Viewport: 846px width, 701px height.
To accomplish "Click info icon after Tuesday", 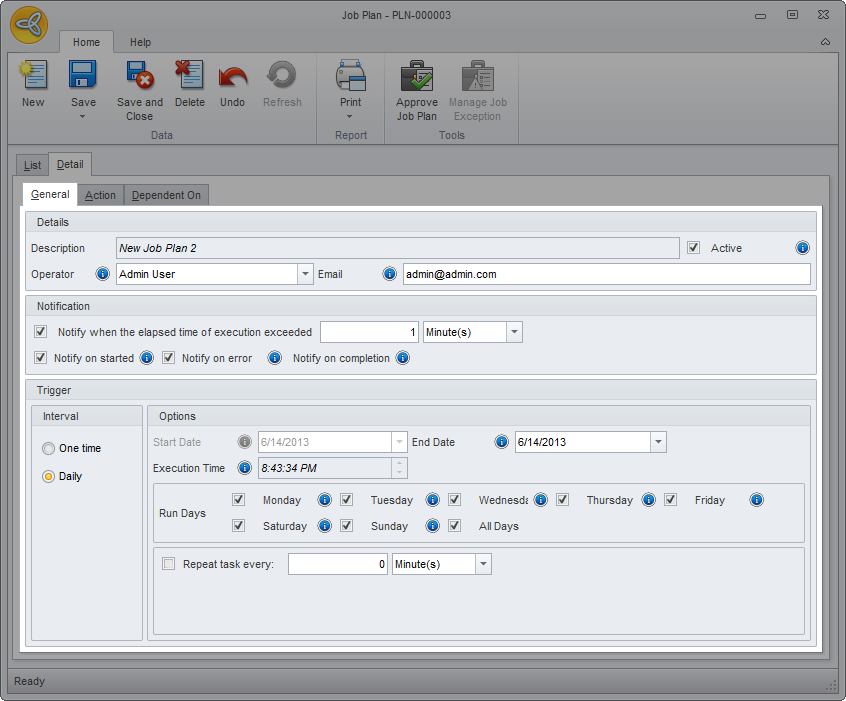I will point(433,500).
